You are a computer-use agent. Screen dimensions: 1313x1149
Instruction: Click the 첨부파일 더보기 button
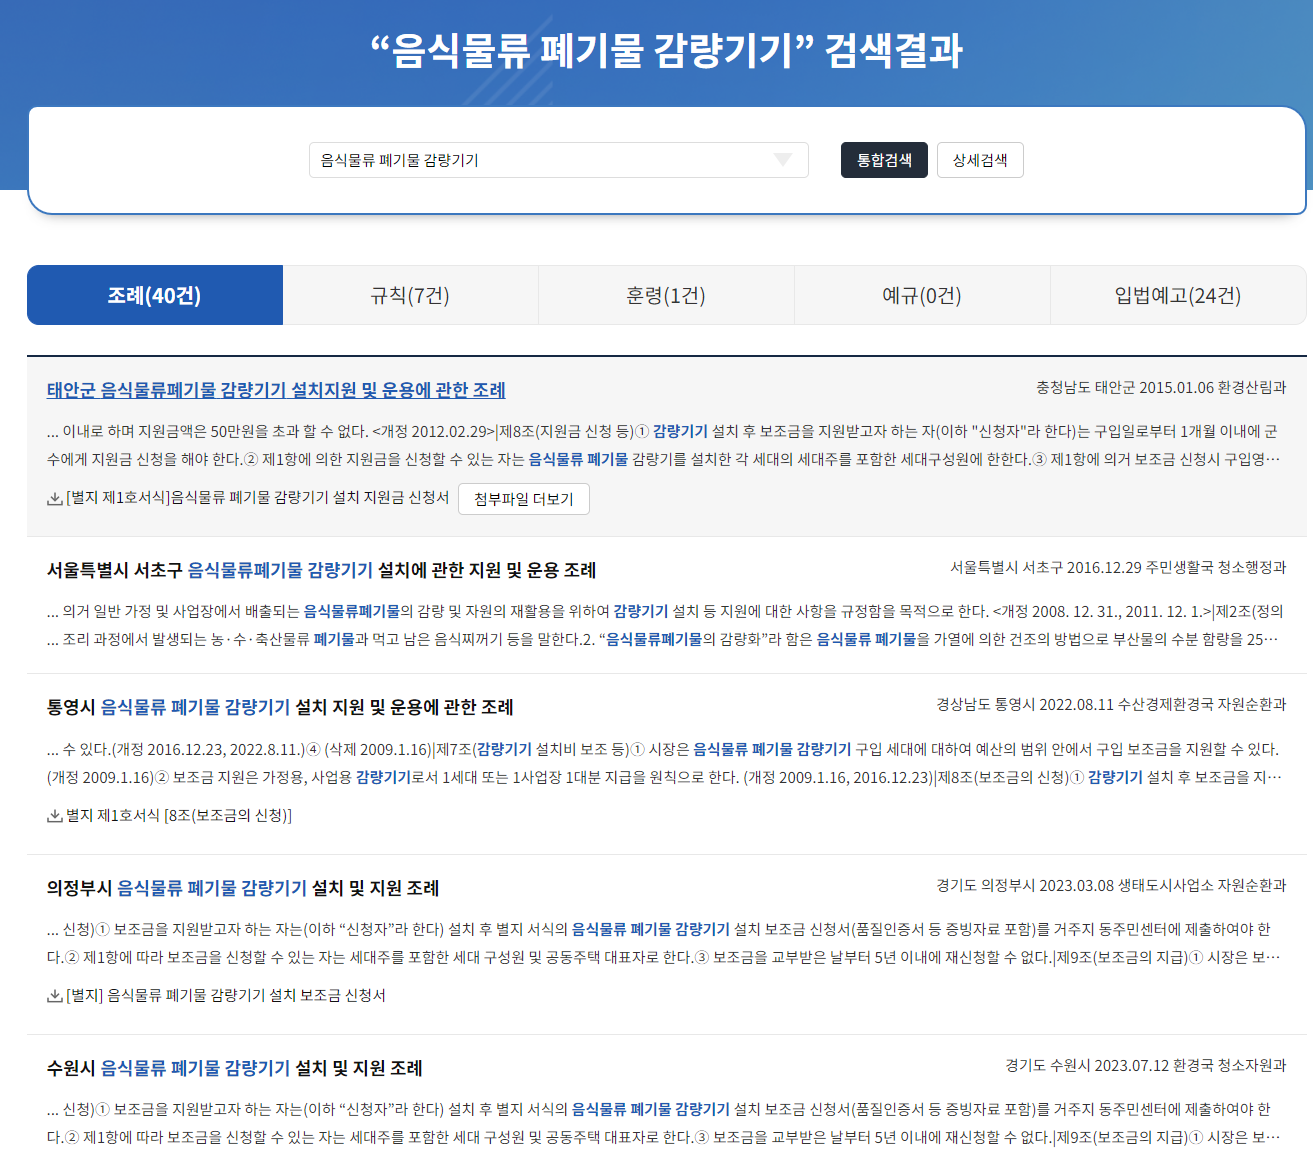tap(524, 498)
